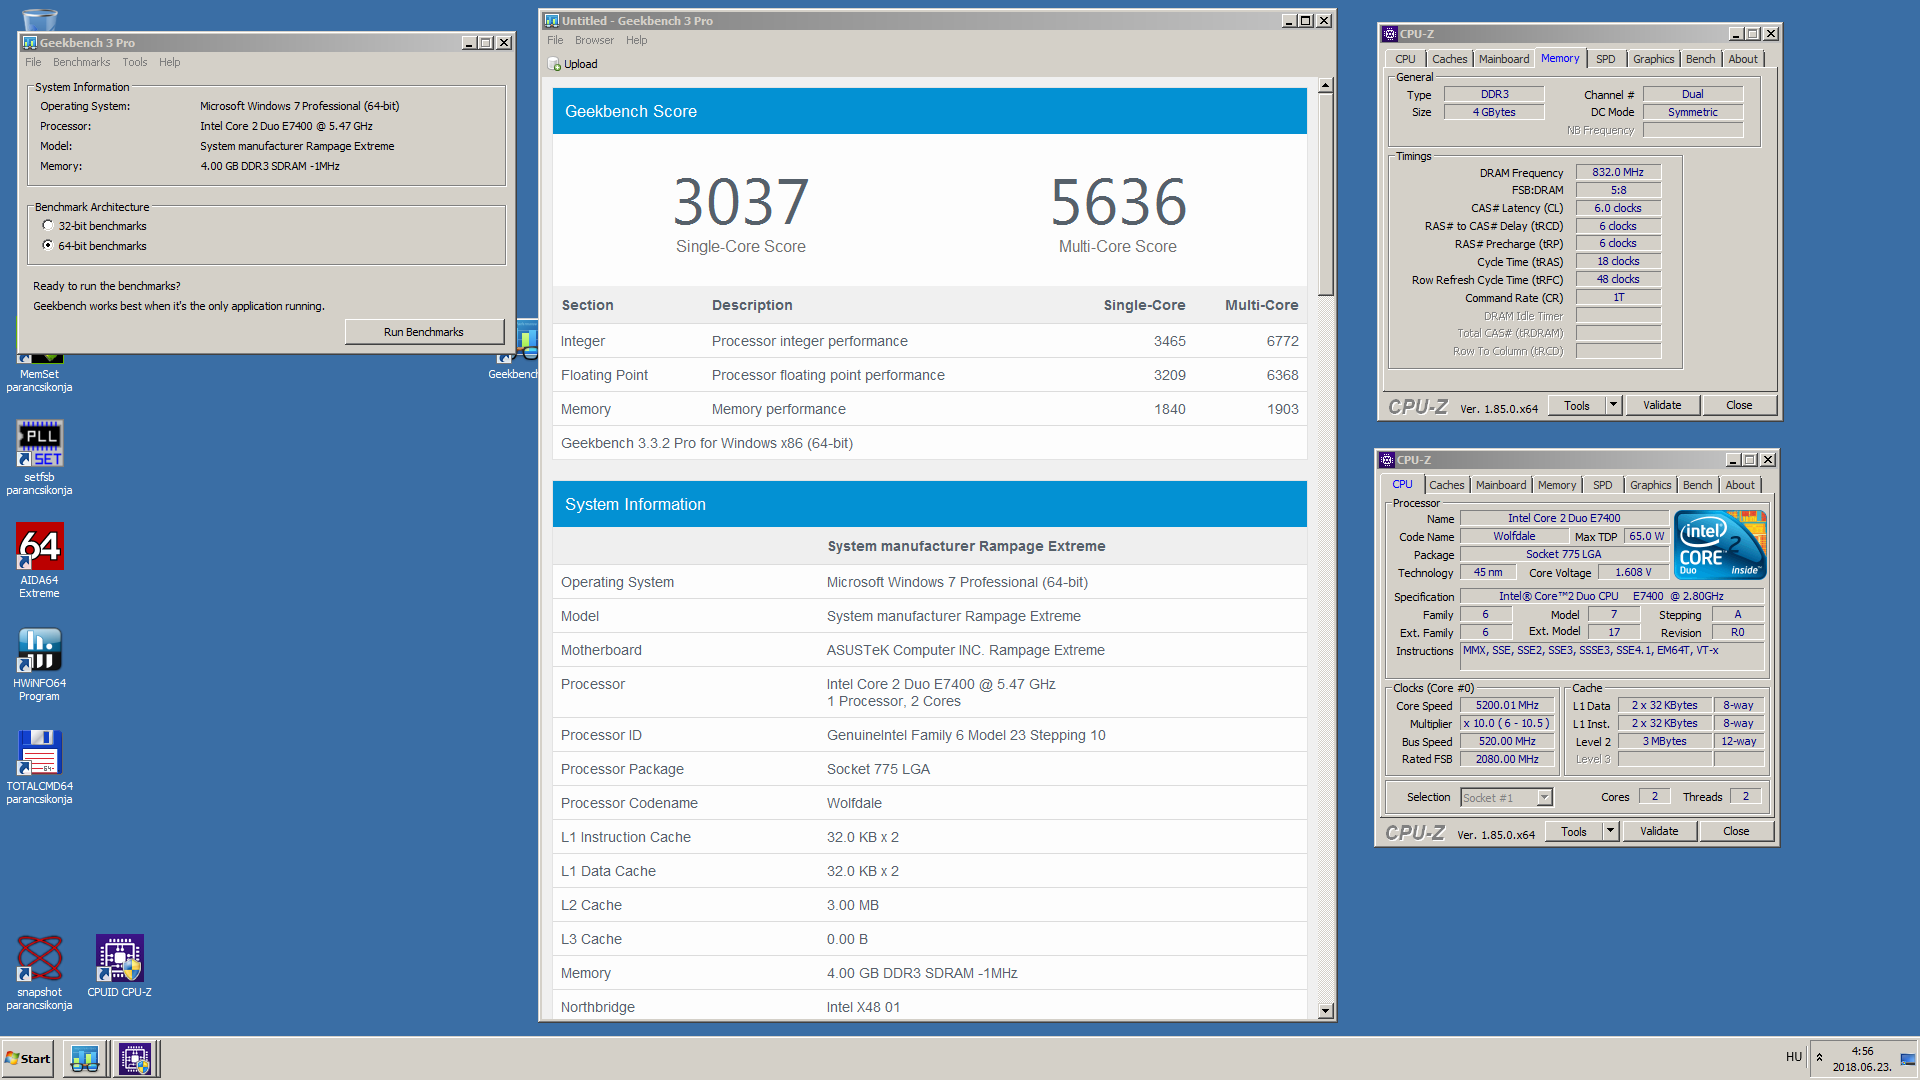The width and height of the screenshot is (1920, 1080).
Task: Launch AIDA64 Extreme desktop icon
Action: [39, 560]
